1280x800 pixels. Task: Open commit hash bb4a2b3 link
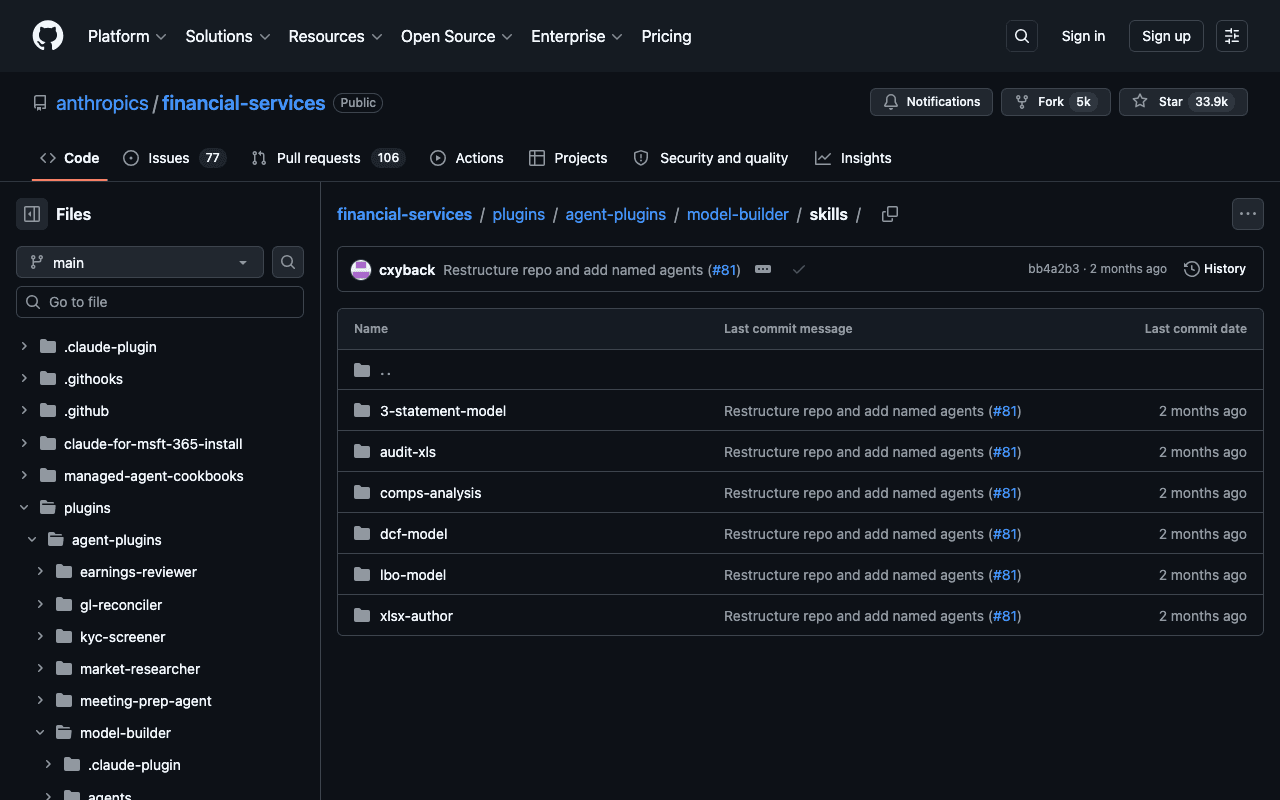1054,269
